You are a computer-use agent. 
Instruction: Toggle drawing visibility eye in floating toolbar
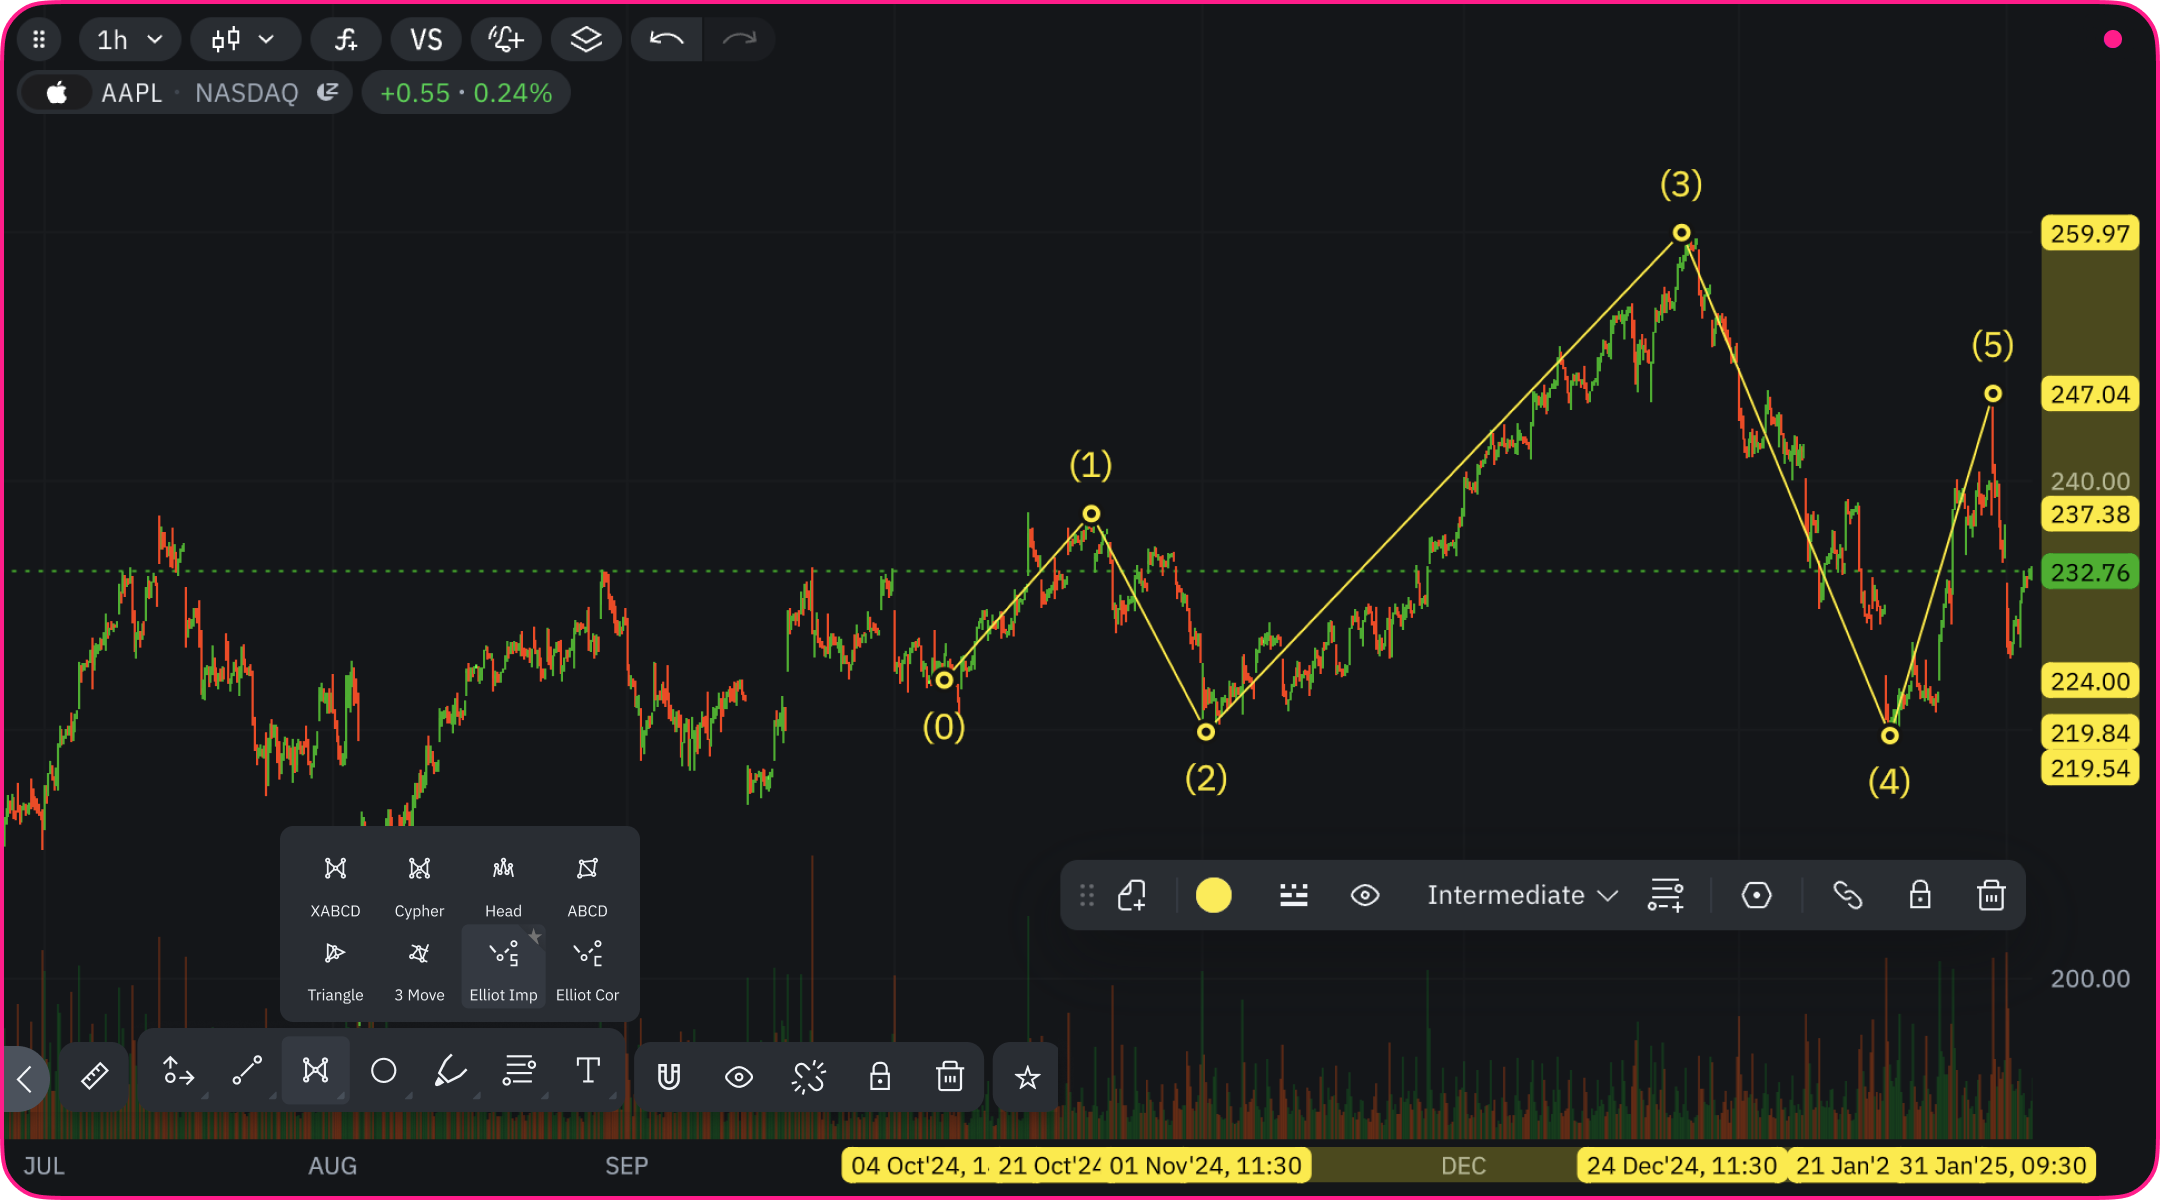coord(1365,895)
